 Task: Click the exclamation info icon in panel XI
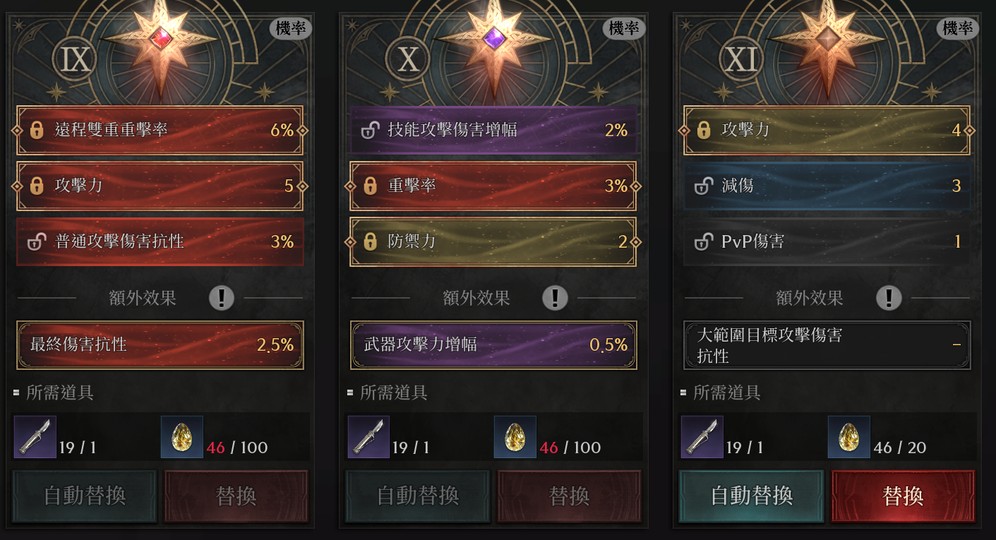(889, 297)
